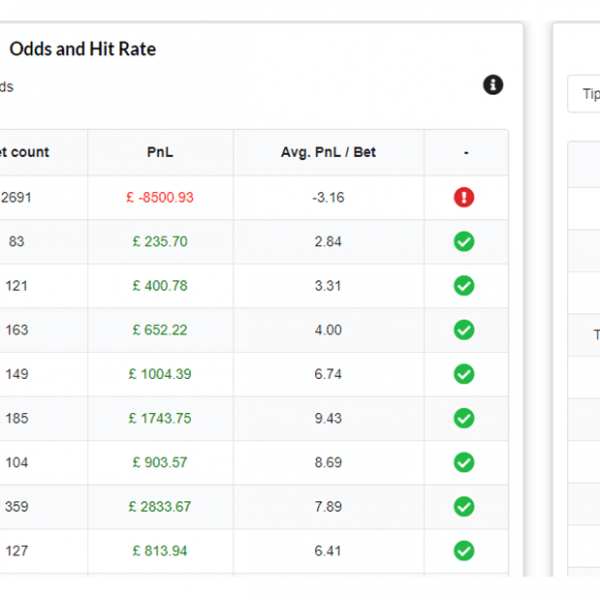Select the £ 1743.75 PnL cell
The height and width of the screenshot is (600, 600).
(160, 418)
